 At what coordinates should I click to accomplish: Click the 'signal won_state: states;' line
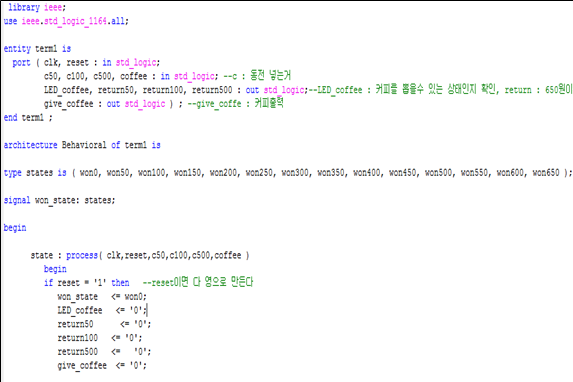coord(60,200)
